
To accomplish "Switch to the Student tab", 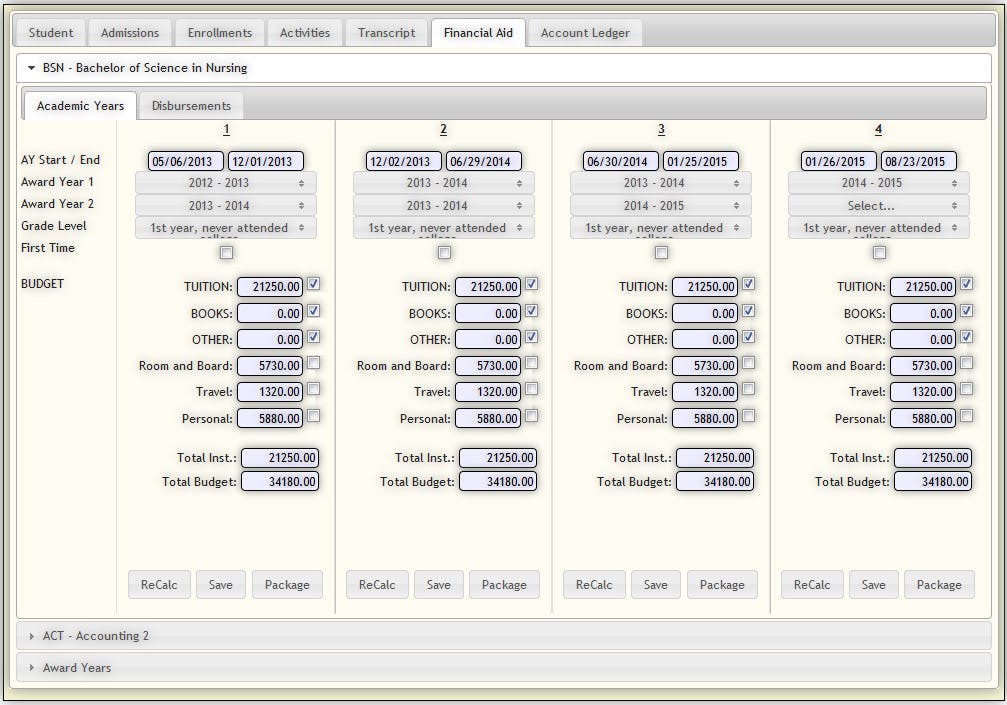I will 51,33.
